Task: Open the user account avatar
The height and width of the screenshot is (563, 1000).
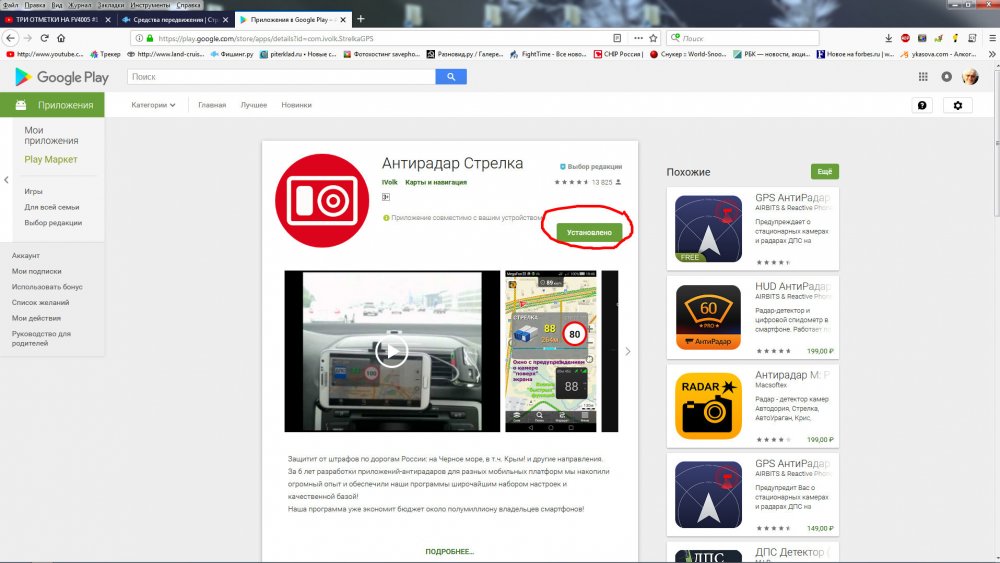Action: pos(969,77)
